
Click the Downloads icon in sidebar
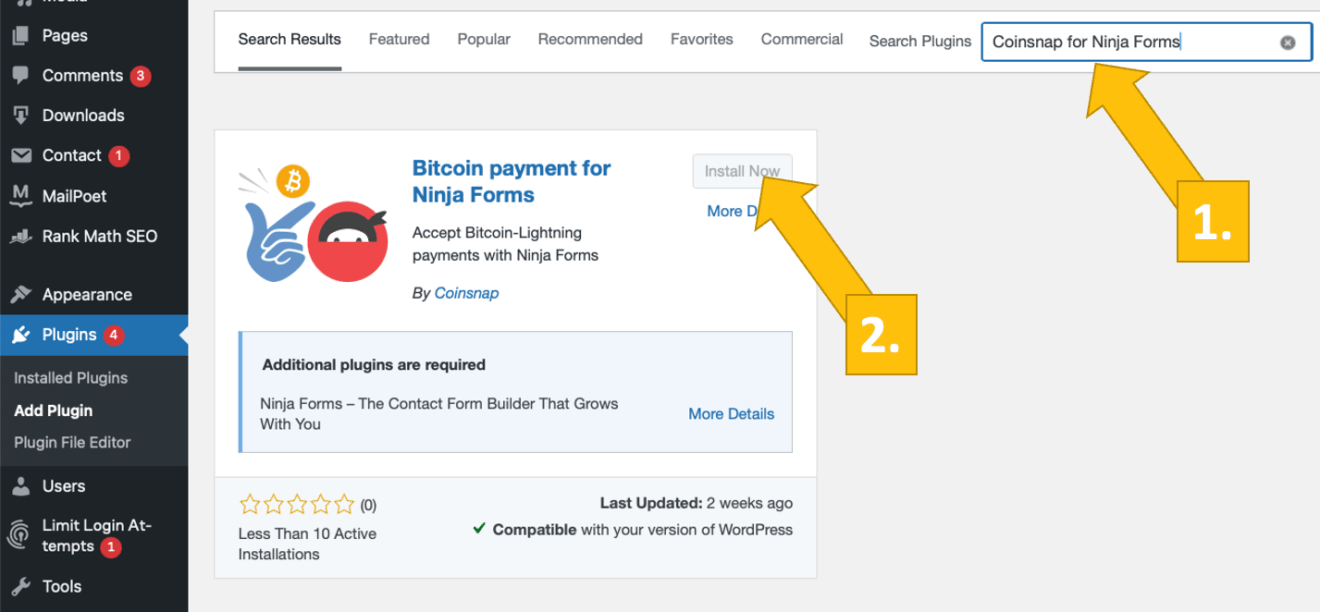click(20, 116)
